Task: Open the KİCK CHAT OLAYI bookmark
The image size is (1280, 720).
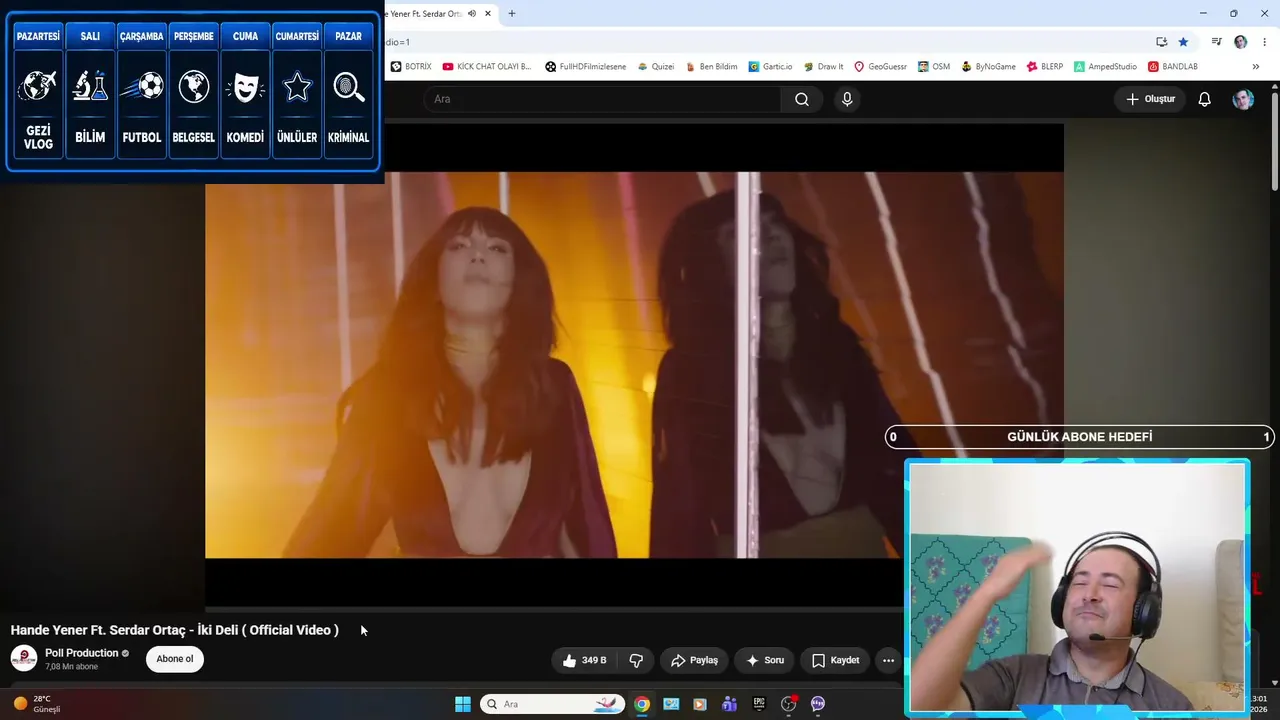Action: pyautogui.click(x=487, y=67)
